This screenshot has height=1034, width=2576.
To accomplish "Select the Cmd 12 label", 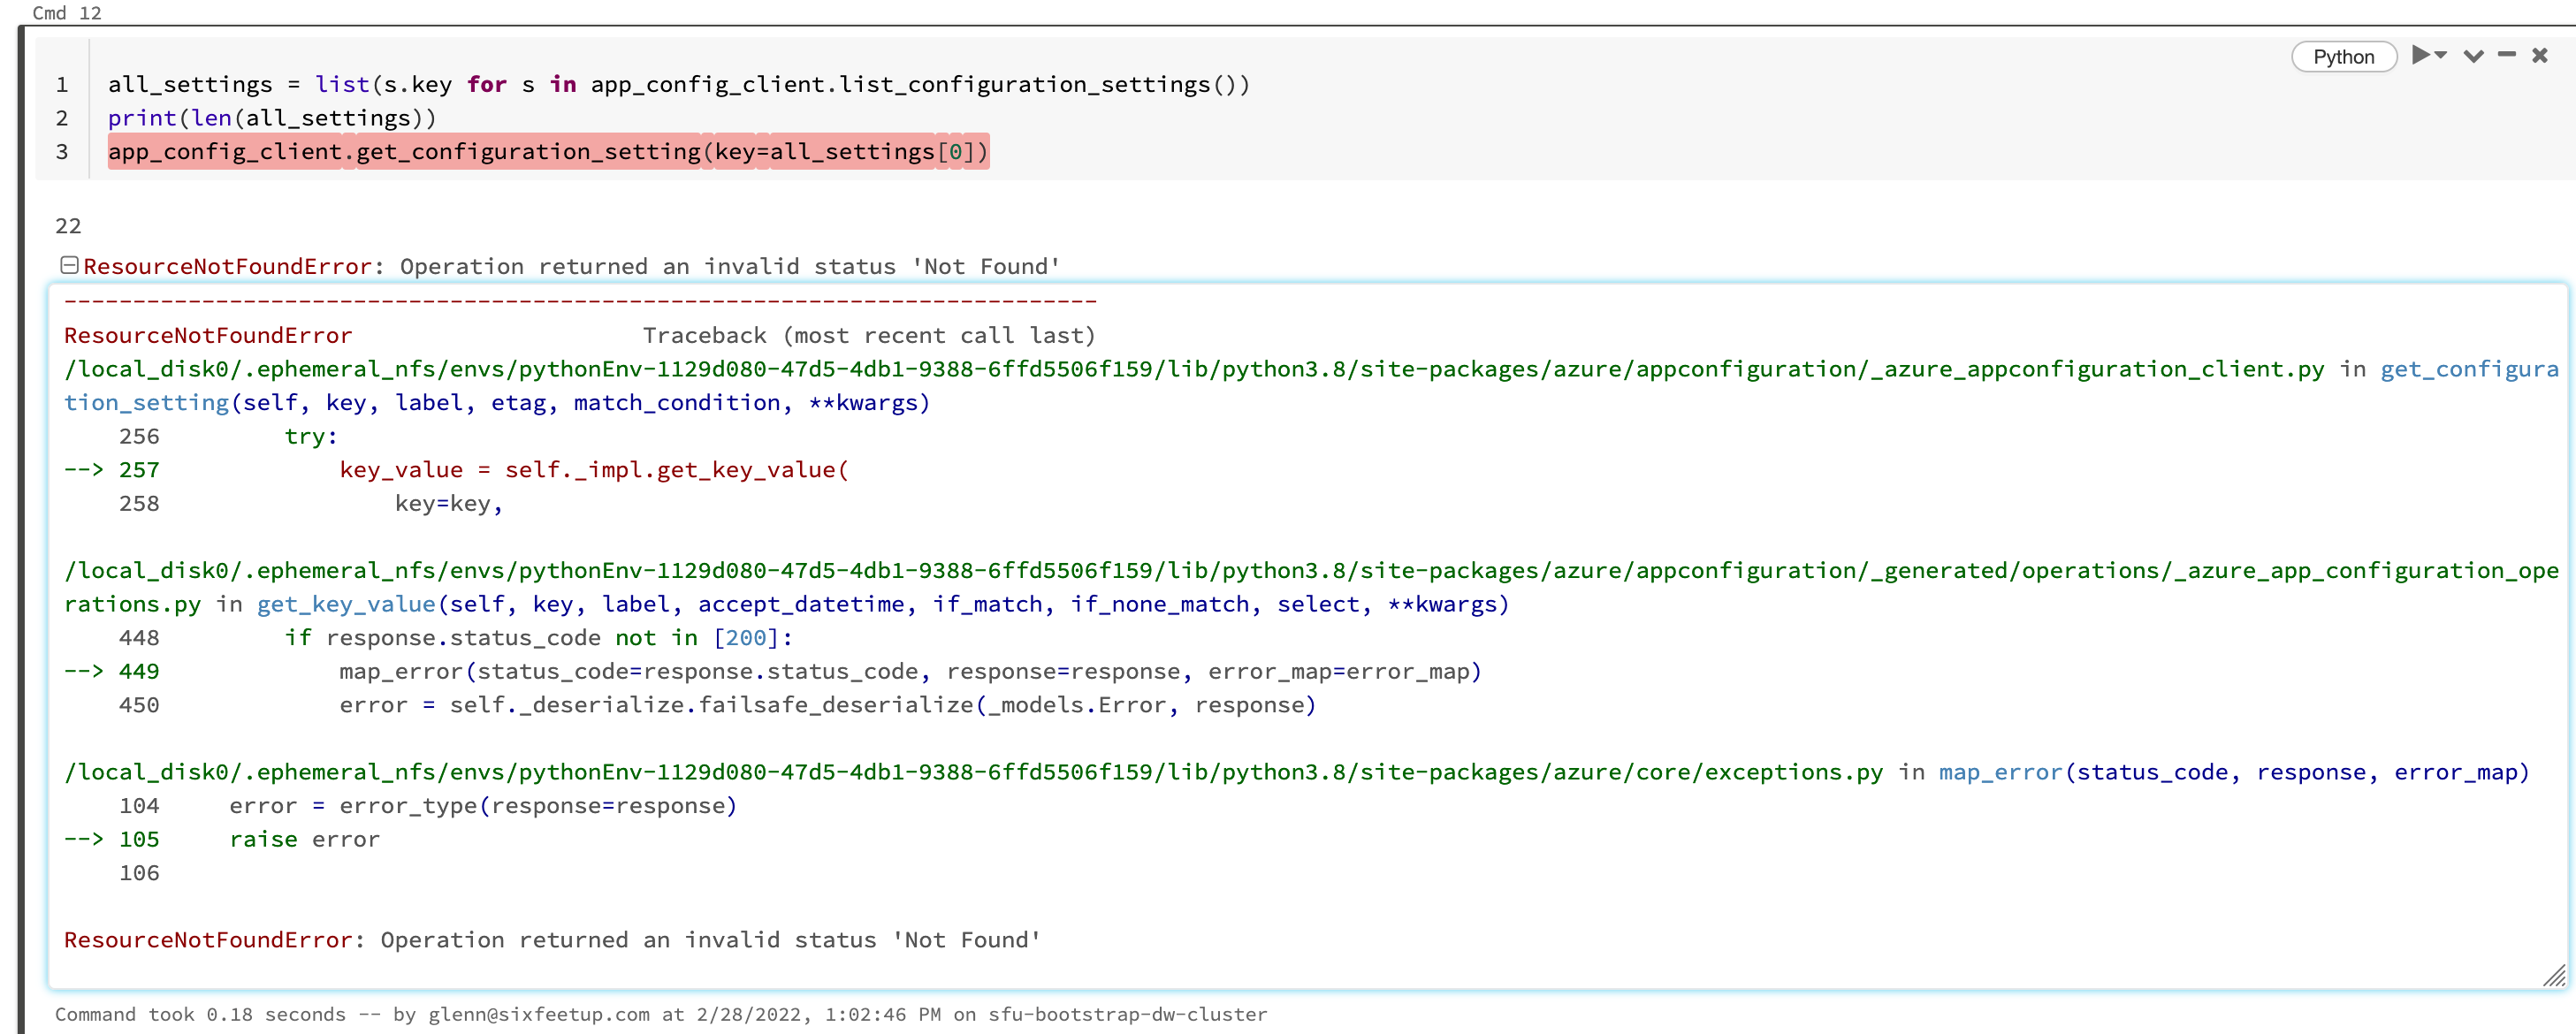I will click(66, 13).
